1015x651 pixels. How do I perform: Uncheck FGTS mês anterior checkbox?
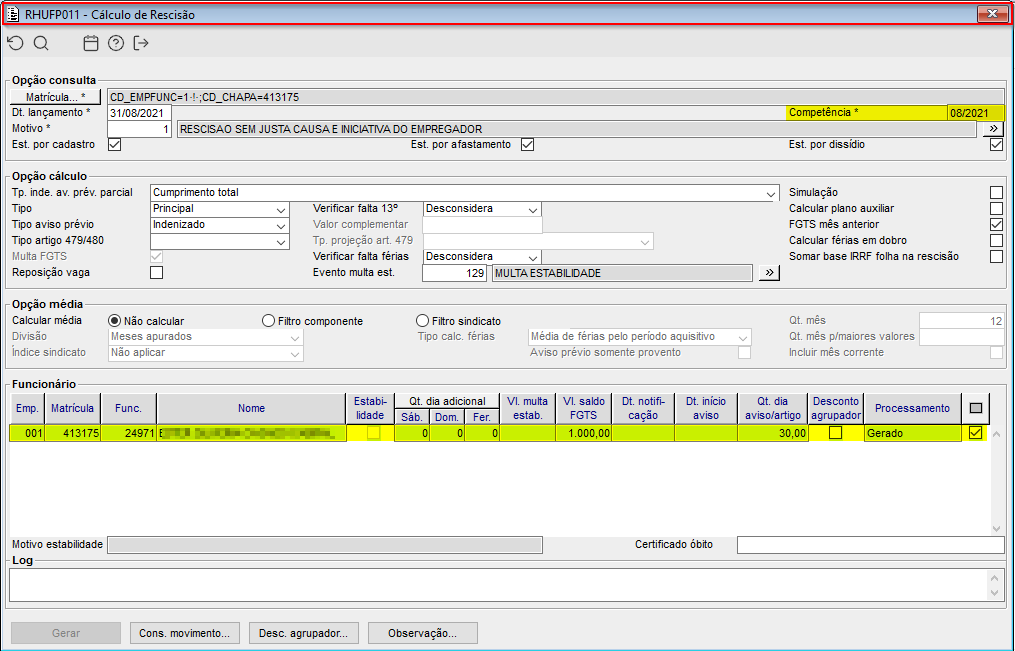996,225
